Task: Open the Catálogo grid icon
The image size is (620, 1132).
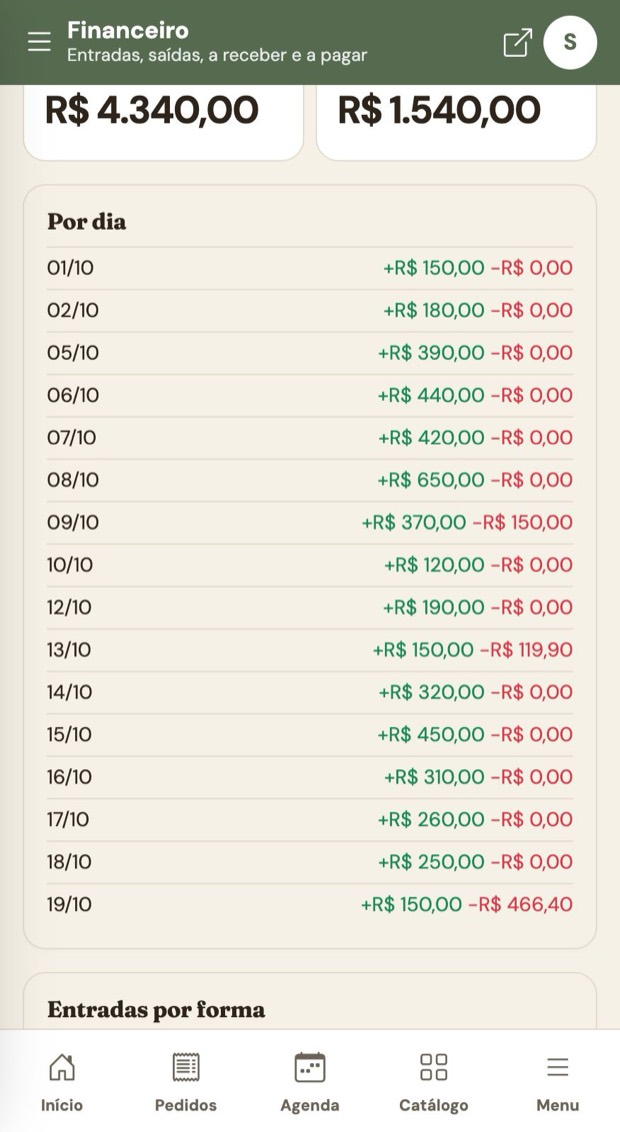Action: click(434, 1067)
